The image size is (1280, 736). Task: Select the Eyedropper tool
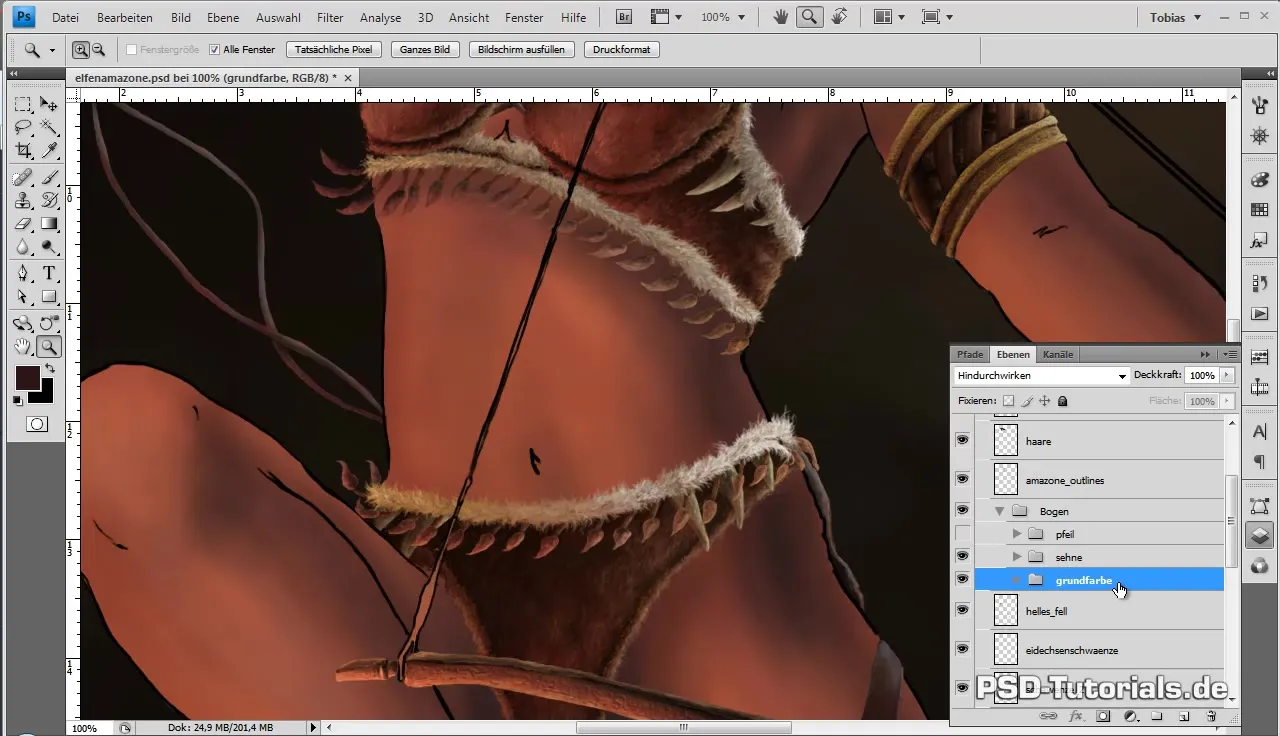48,150
